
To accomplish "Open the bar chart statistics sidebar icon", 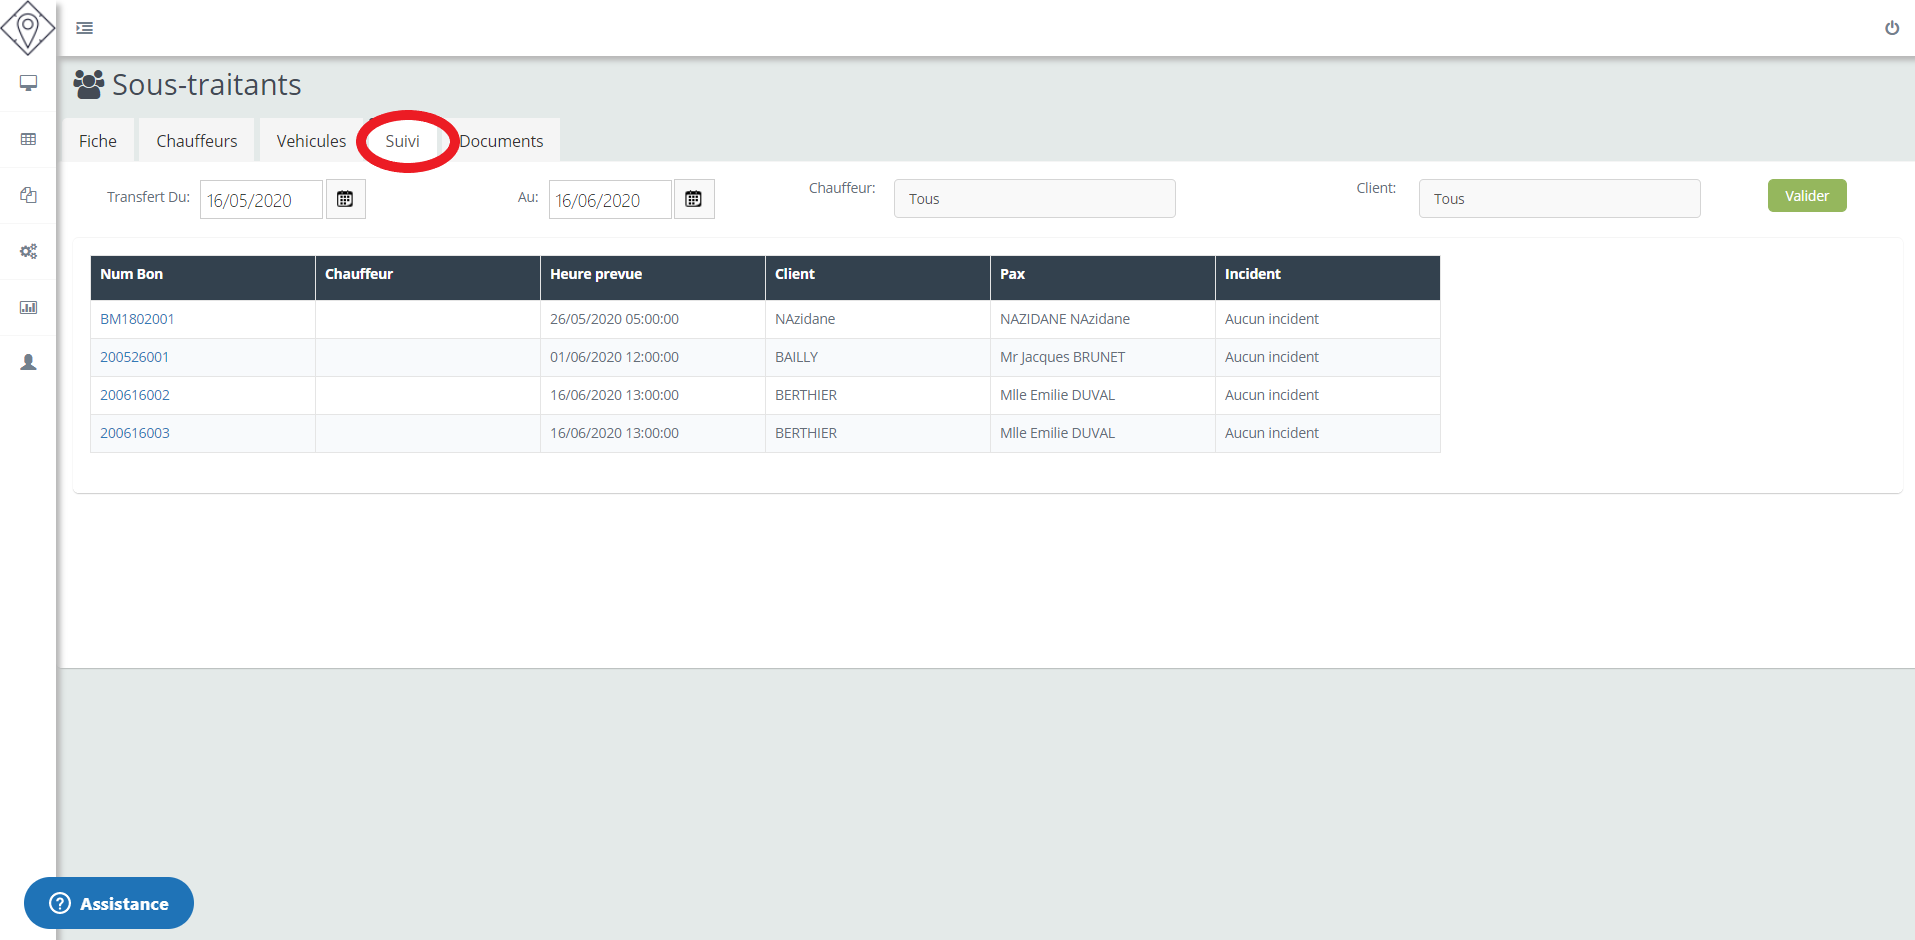I will point(28,307).
